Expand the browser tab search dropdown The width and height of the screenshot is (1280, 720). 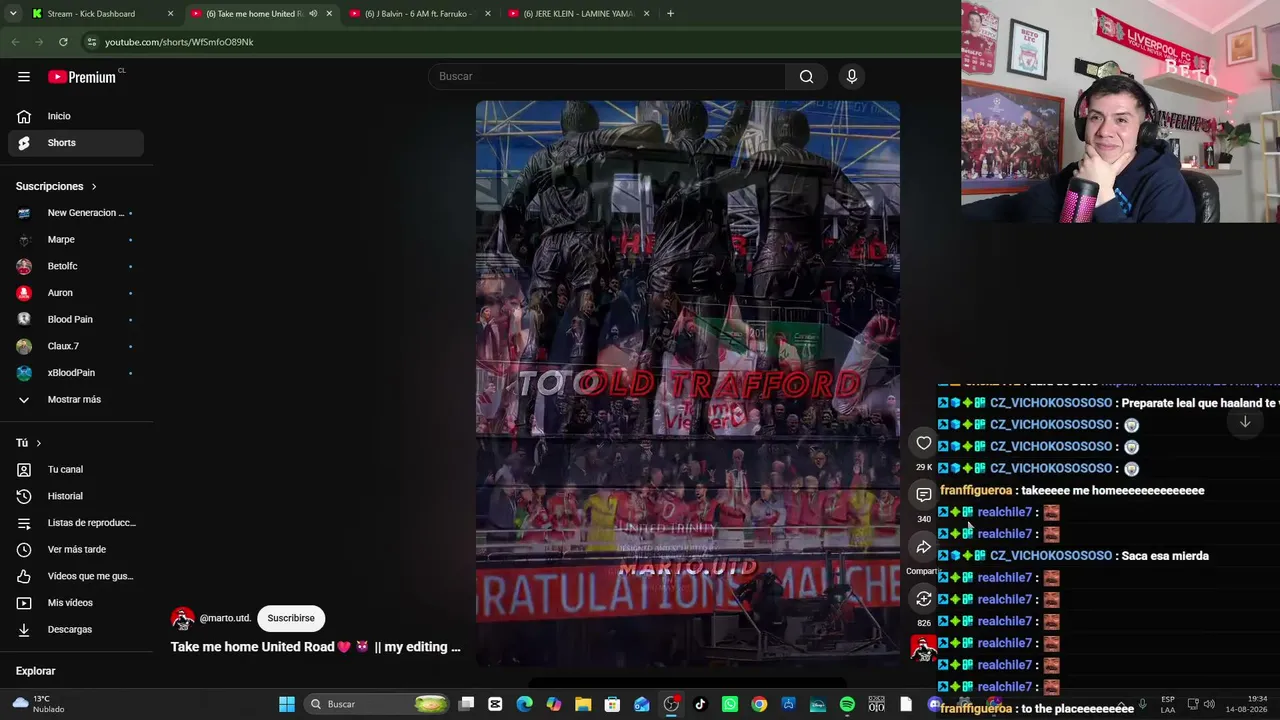click(12, 14)
